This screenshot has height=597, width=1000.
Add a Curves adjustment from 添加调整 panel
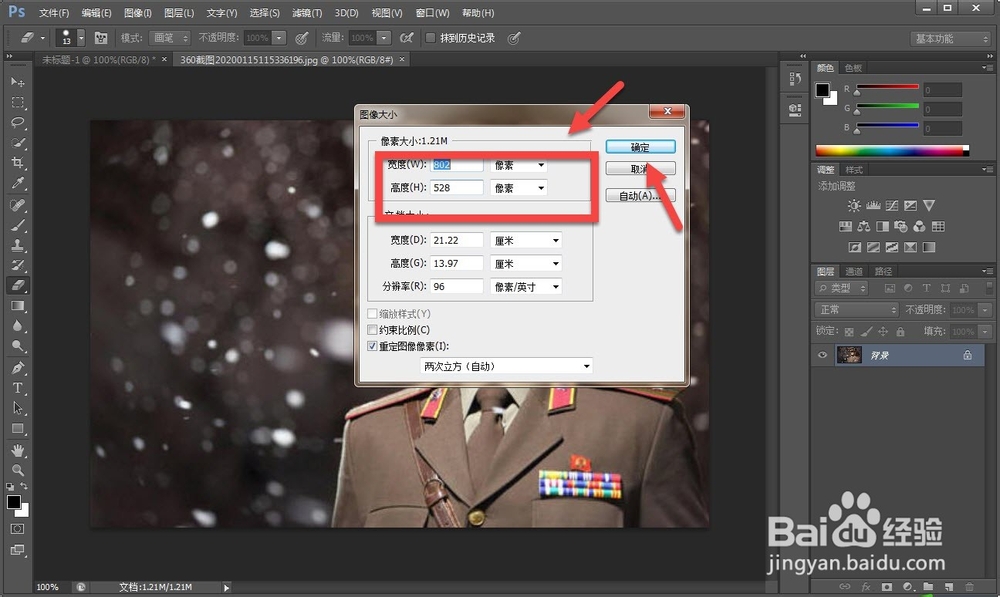click(893, 206)
